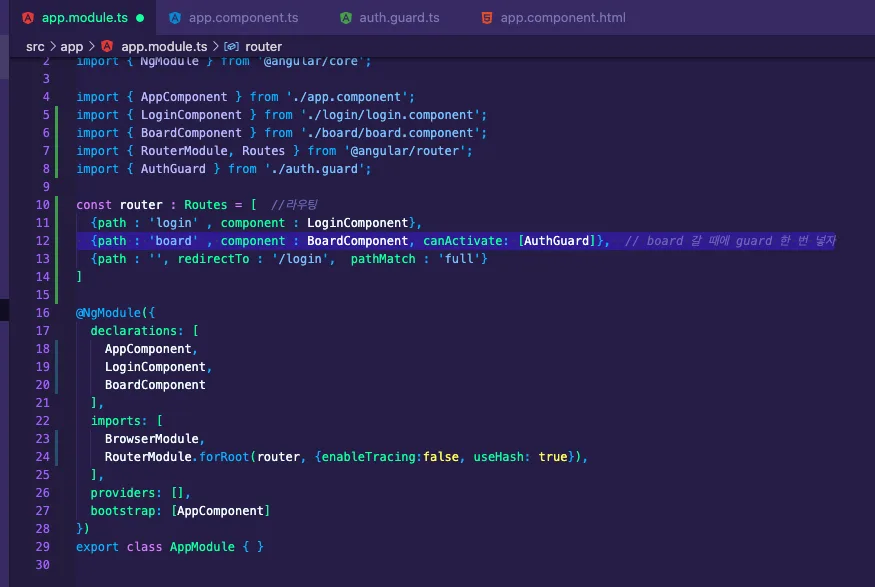Screen dimensions: 875x587
Task: Click the 'router' symbol in breadcrumb
Action: tap(263, 46)
